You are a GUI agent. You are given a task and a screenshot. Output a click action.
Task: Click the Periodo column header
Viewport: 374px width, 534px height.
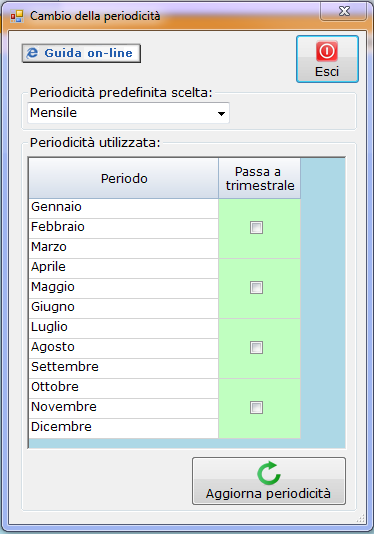pos(124,178)
